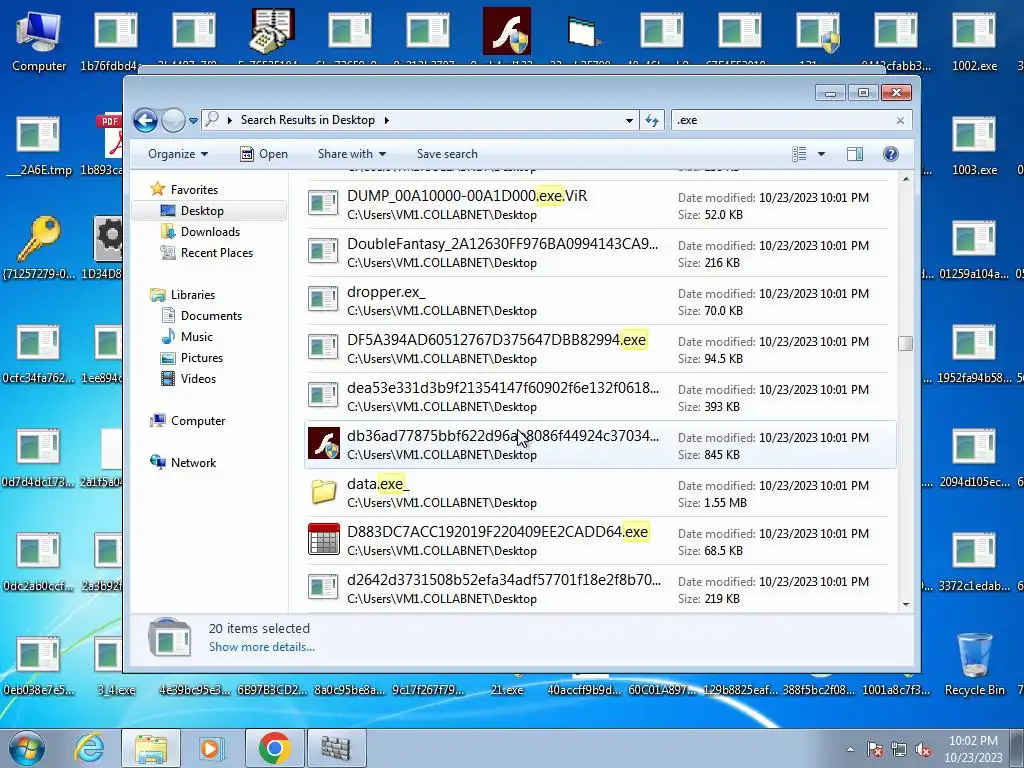The height and width of the screenshot is (768, 1024).
Task: Toggle the preview pane
Action: pyautogui.click(x=855, y=154)
